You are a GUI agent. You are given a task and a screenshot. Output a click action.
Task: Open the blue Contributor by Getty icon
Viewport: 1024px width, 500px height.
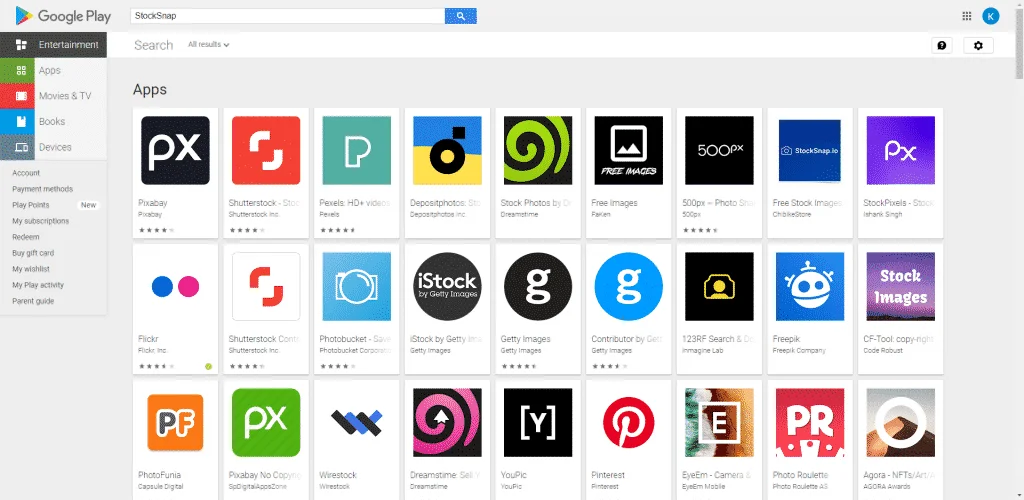[629, 287]
